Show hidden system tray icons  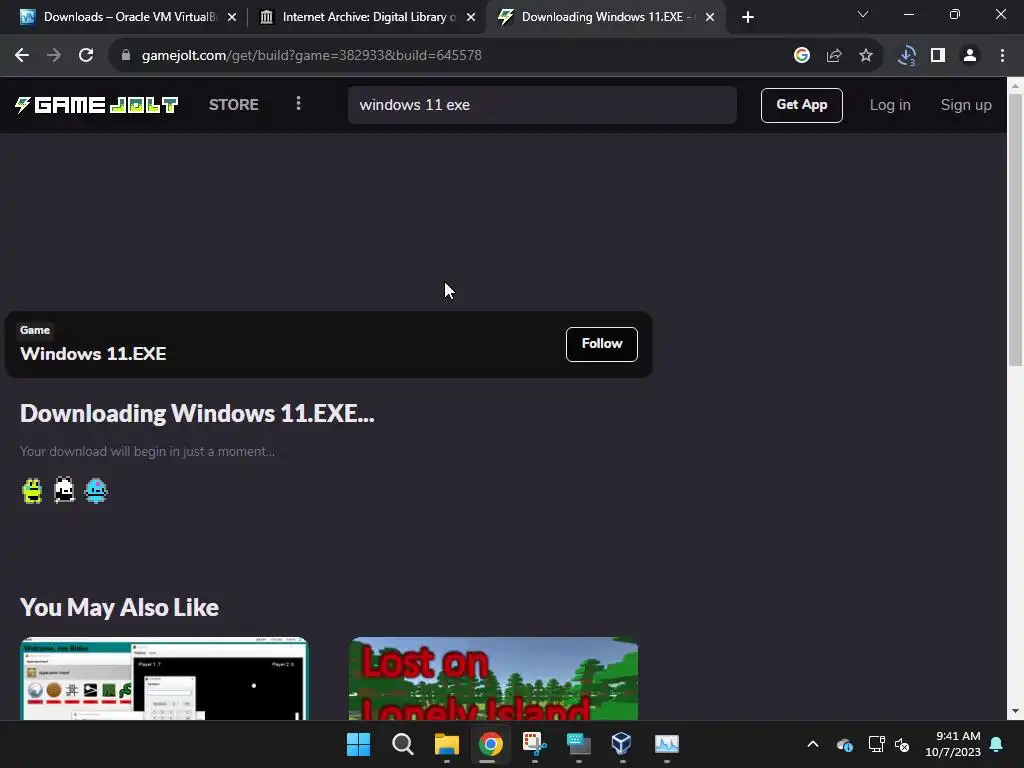pos(812,744)
